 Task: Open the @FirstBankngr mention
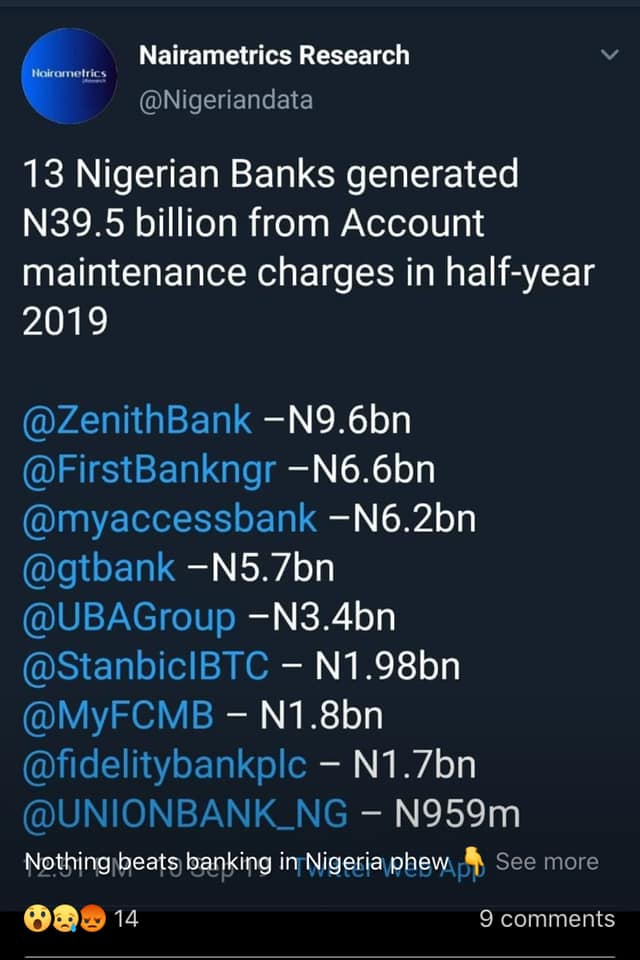pos(148,470)
